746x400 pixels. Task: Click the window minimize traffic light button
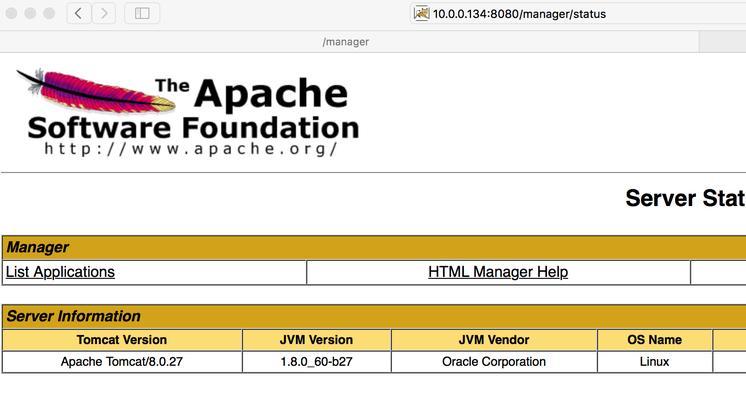point(30,13)
